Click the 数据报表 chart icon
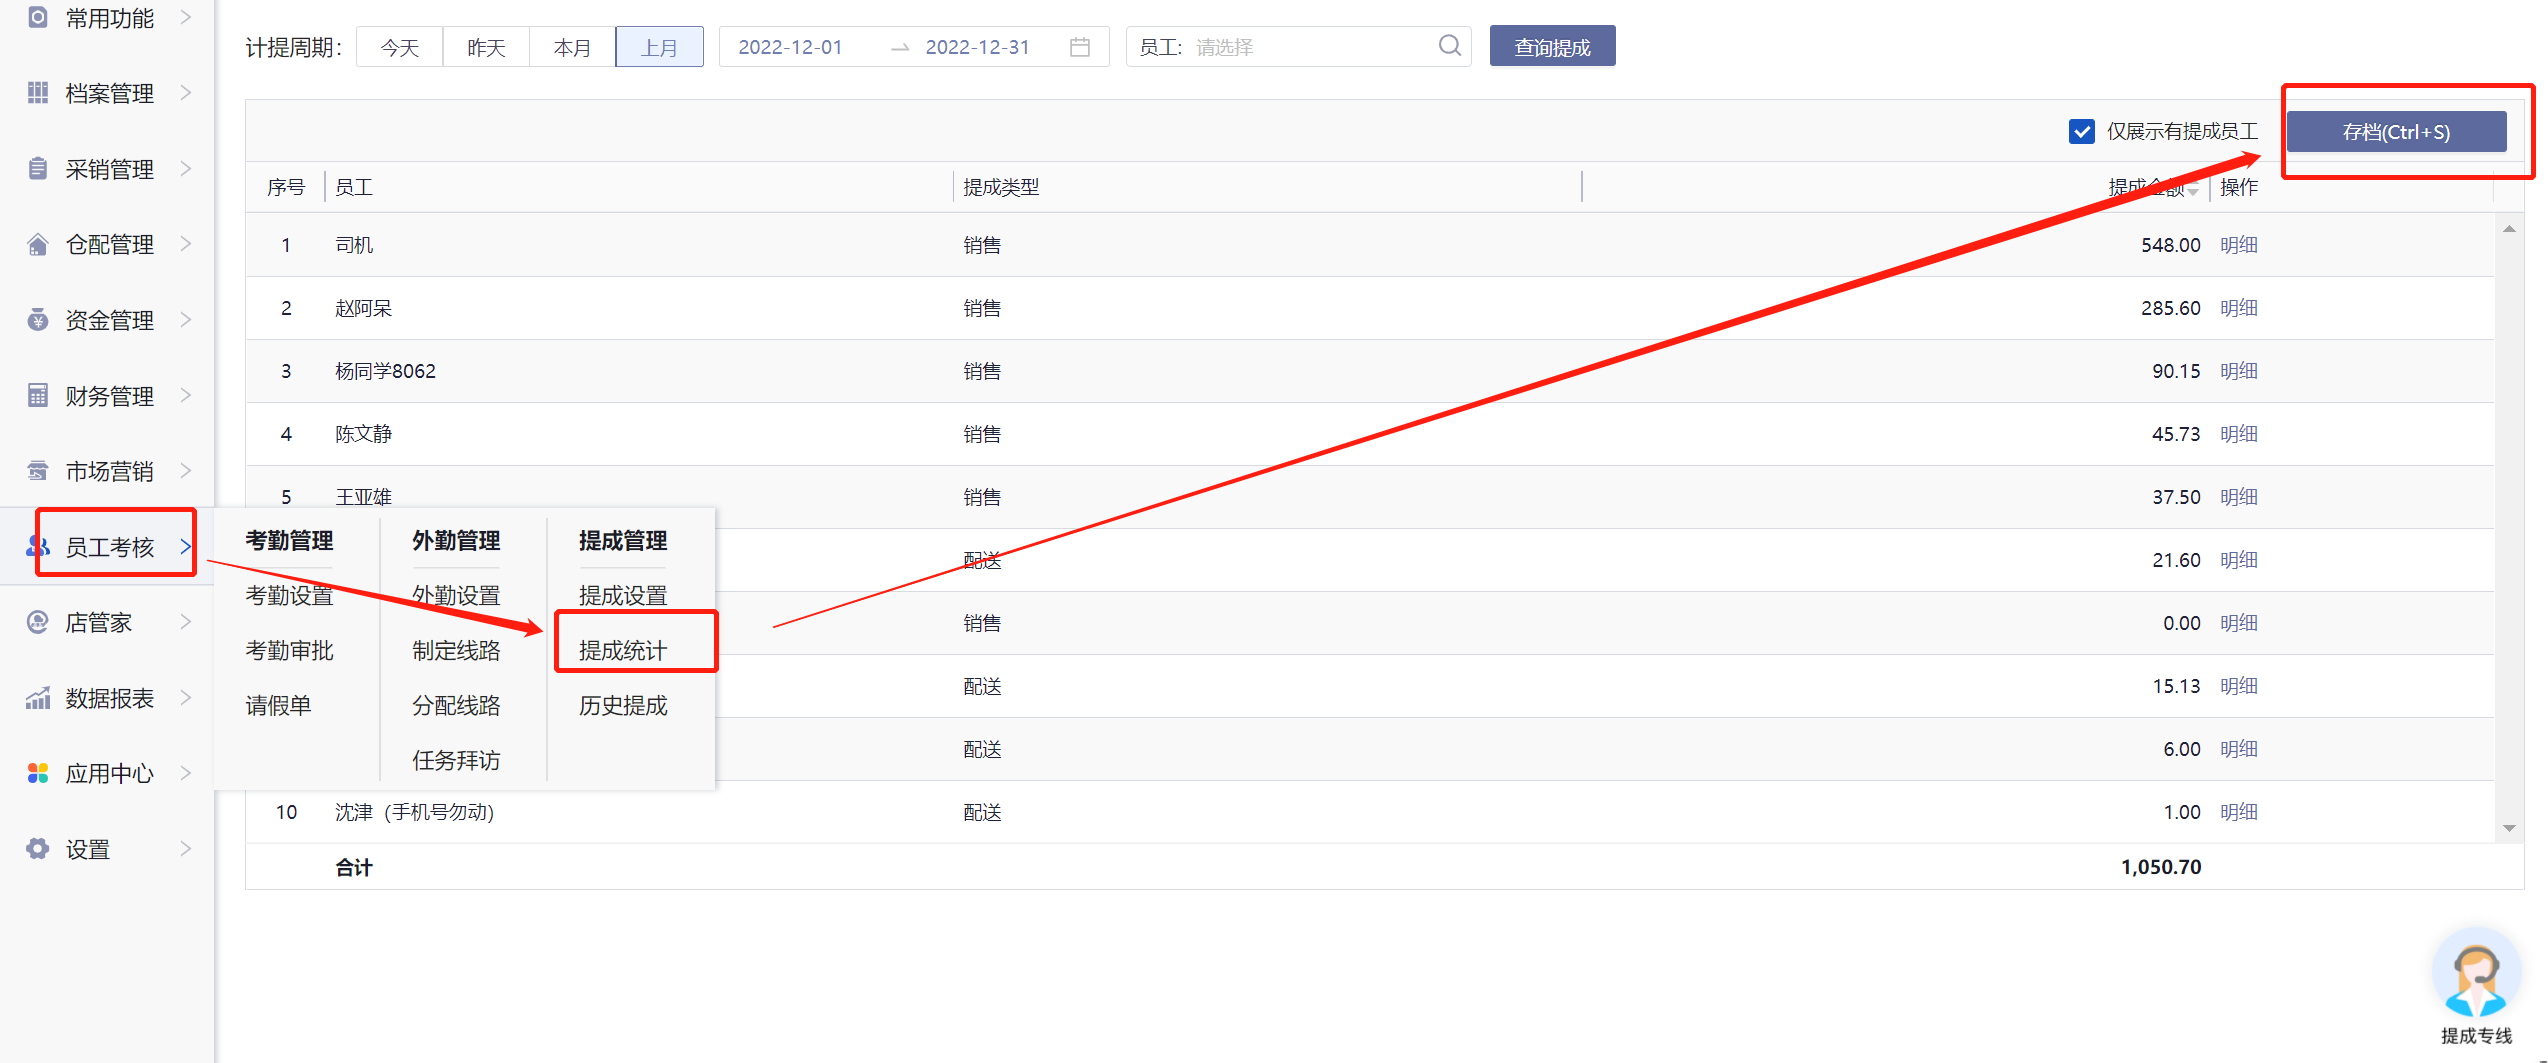The width and height of the screenshot is (2548, 1063). click(38, 698)
